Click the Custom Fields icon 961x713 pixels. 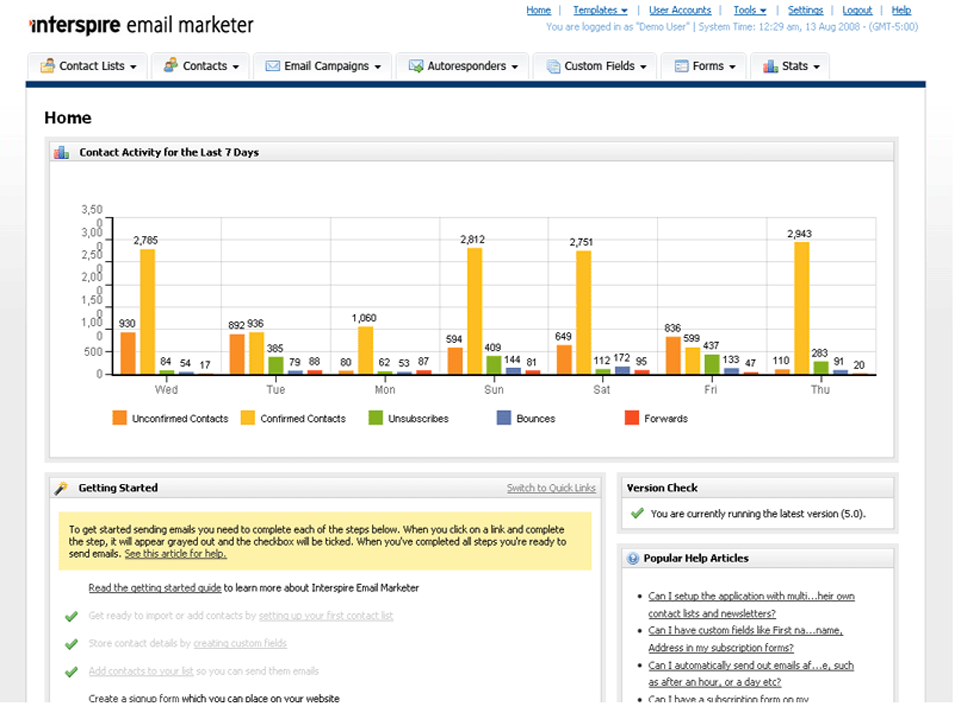(552, 66)
